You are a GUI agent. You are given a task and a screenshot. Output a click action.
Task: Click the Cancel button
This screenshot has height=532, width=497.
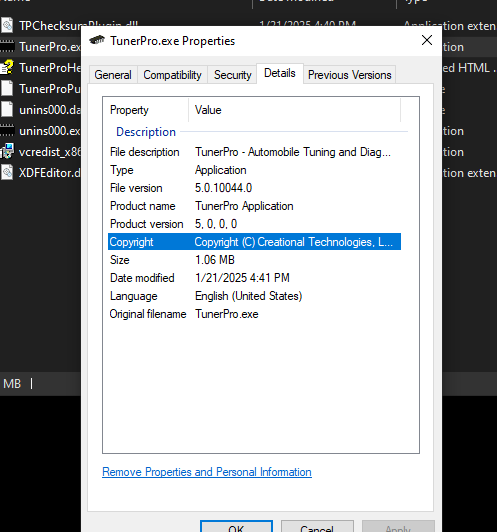317,527
